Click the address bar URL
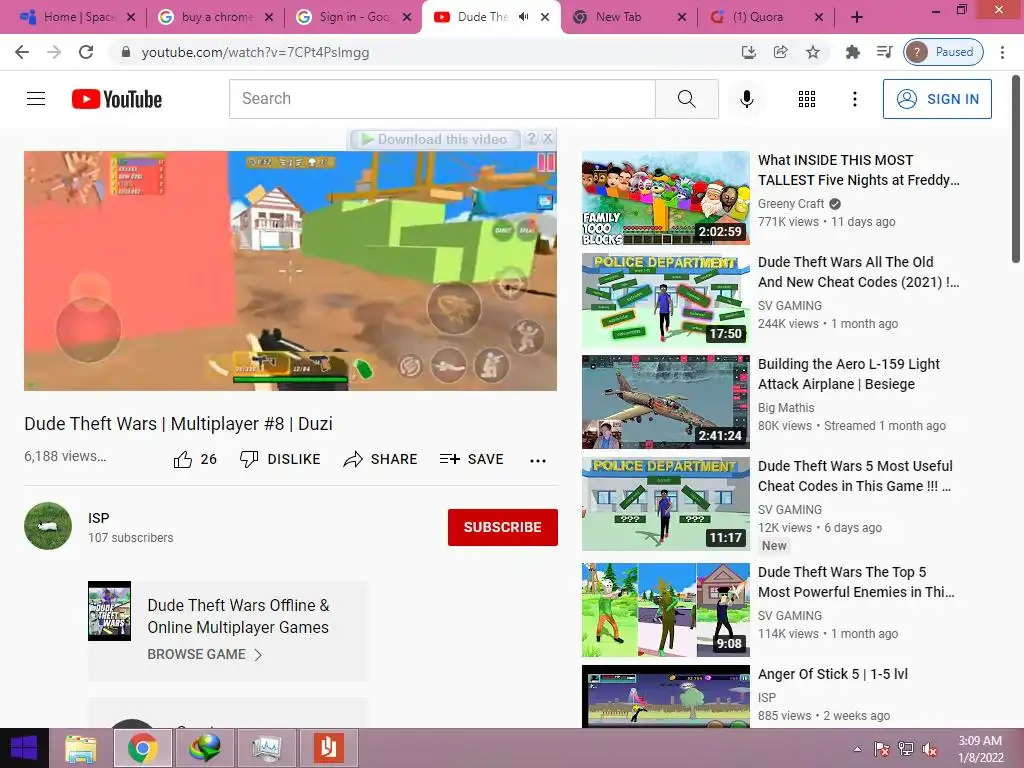Screen dimensions: 1024x768 tap(255, 52)
